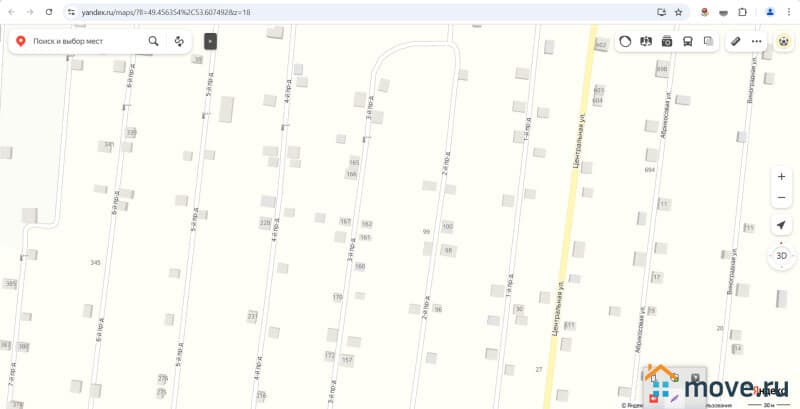
Task: Click the ruler distance measurement tool
Action: click(x=736, y=41)
